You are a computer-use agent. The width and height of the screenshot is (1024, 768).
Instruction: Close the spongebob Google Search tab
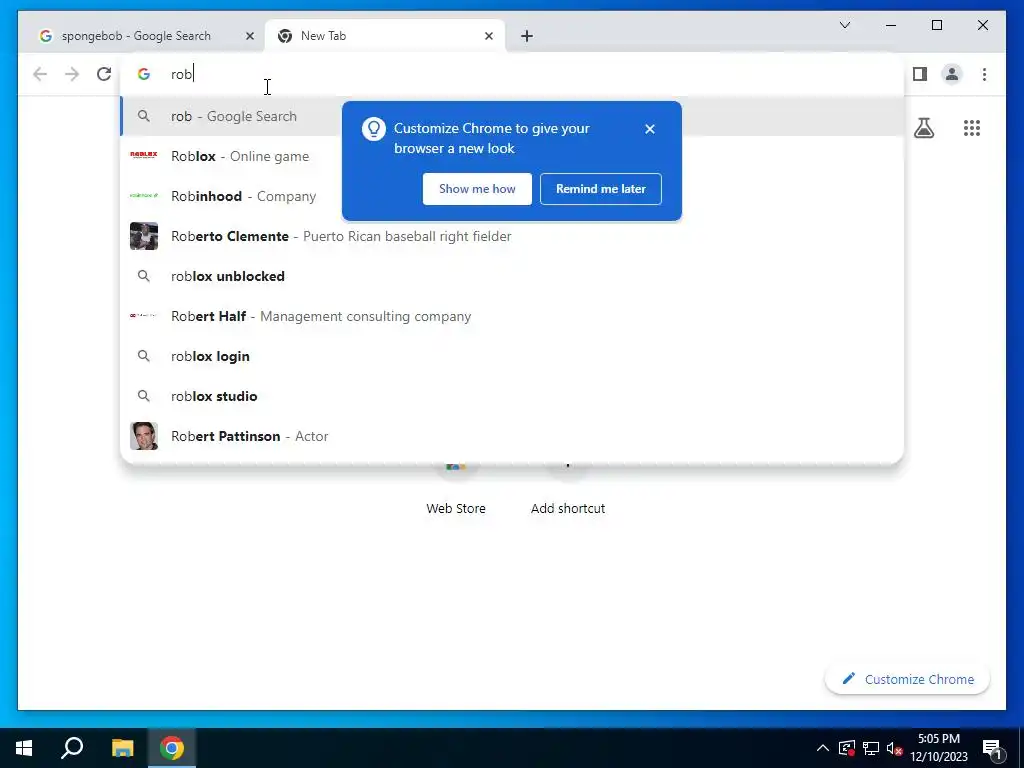coord(249,36)
